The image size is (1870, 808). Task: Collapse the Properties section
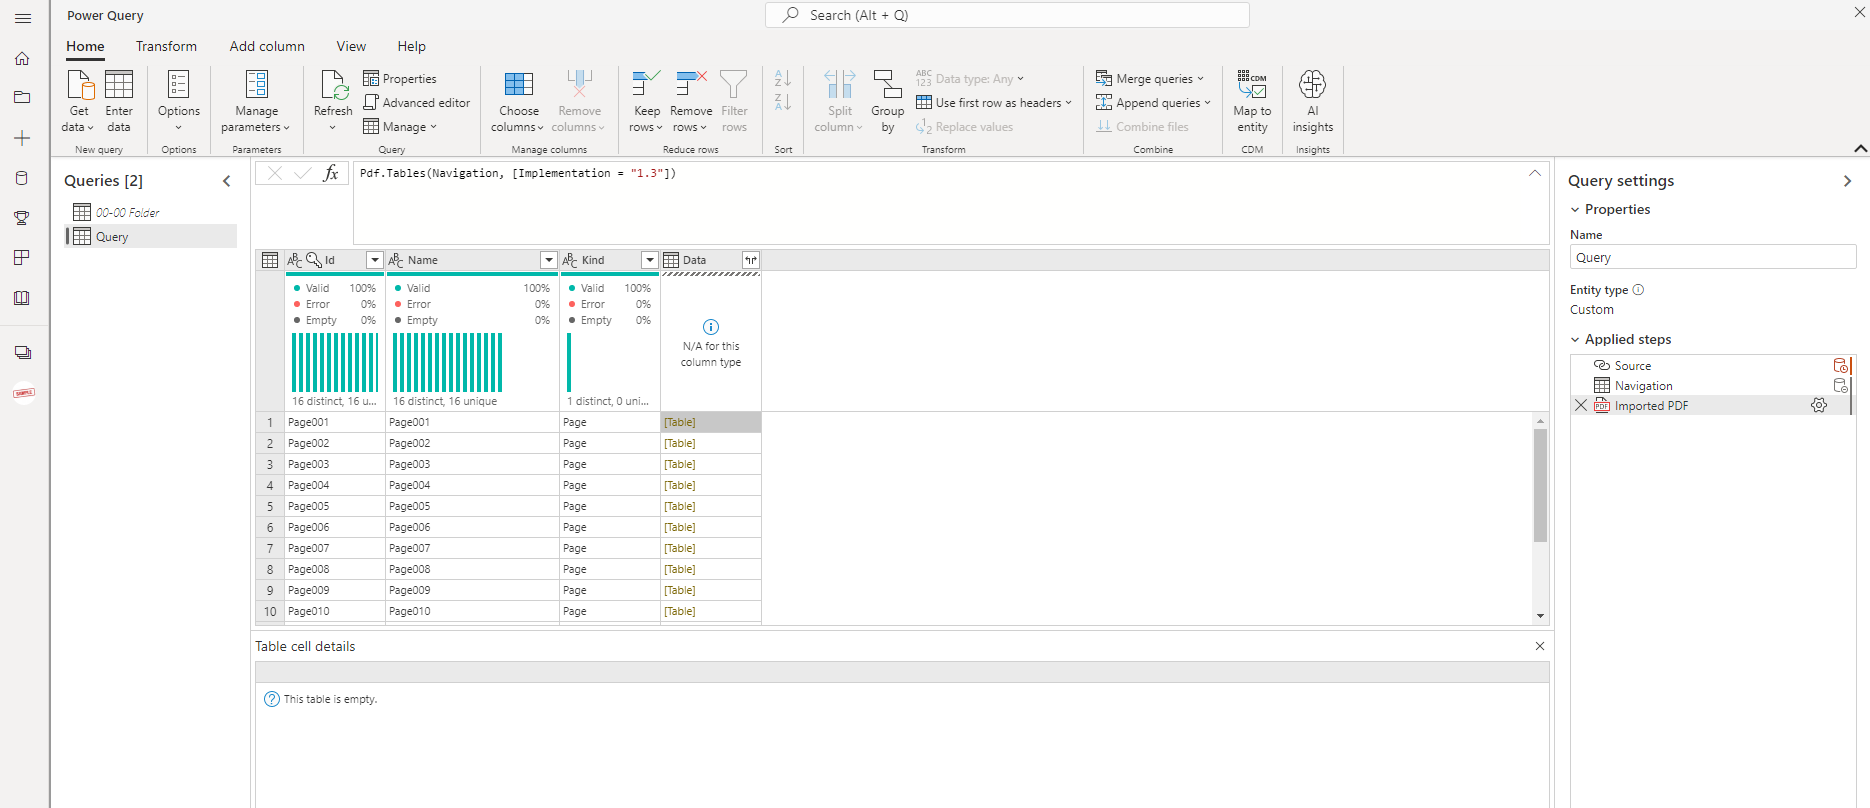tap(1575, 210)
